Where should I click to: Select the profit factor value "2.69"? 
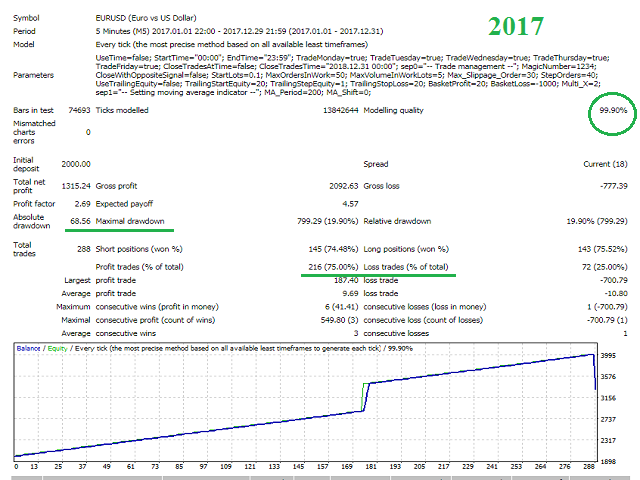[x=82, y=204]
